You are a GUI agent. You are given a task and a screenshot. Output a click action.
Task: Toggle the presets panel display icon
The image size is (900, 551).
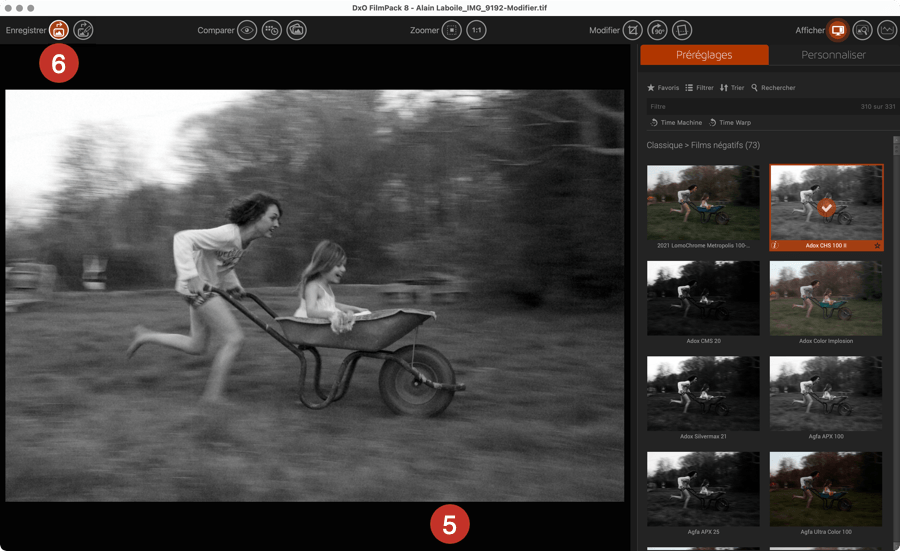pyautogui.click(x=836, y=30)
